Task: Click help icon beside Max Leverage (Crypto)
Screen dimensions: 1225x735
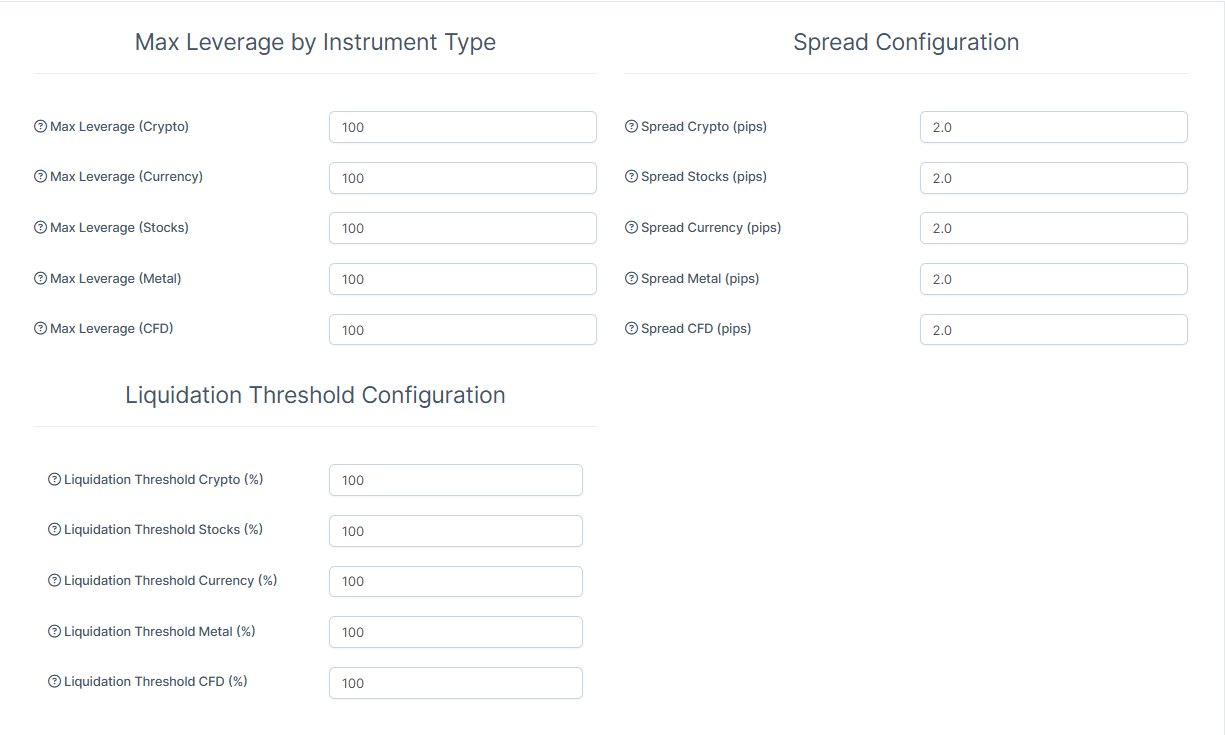Action: pyautogui.click(x=41, y=127)
